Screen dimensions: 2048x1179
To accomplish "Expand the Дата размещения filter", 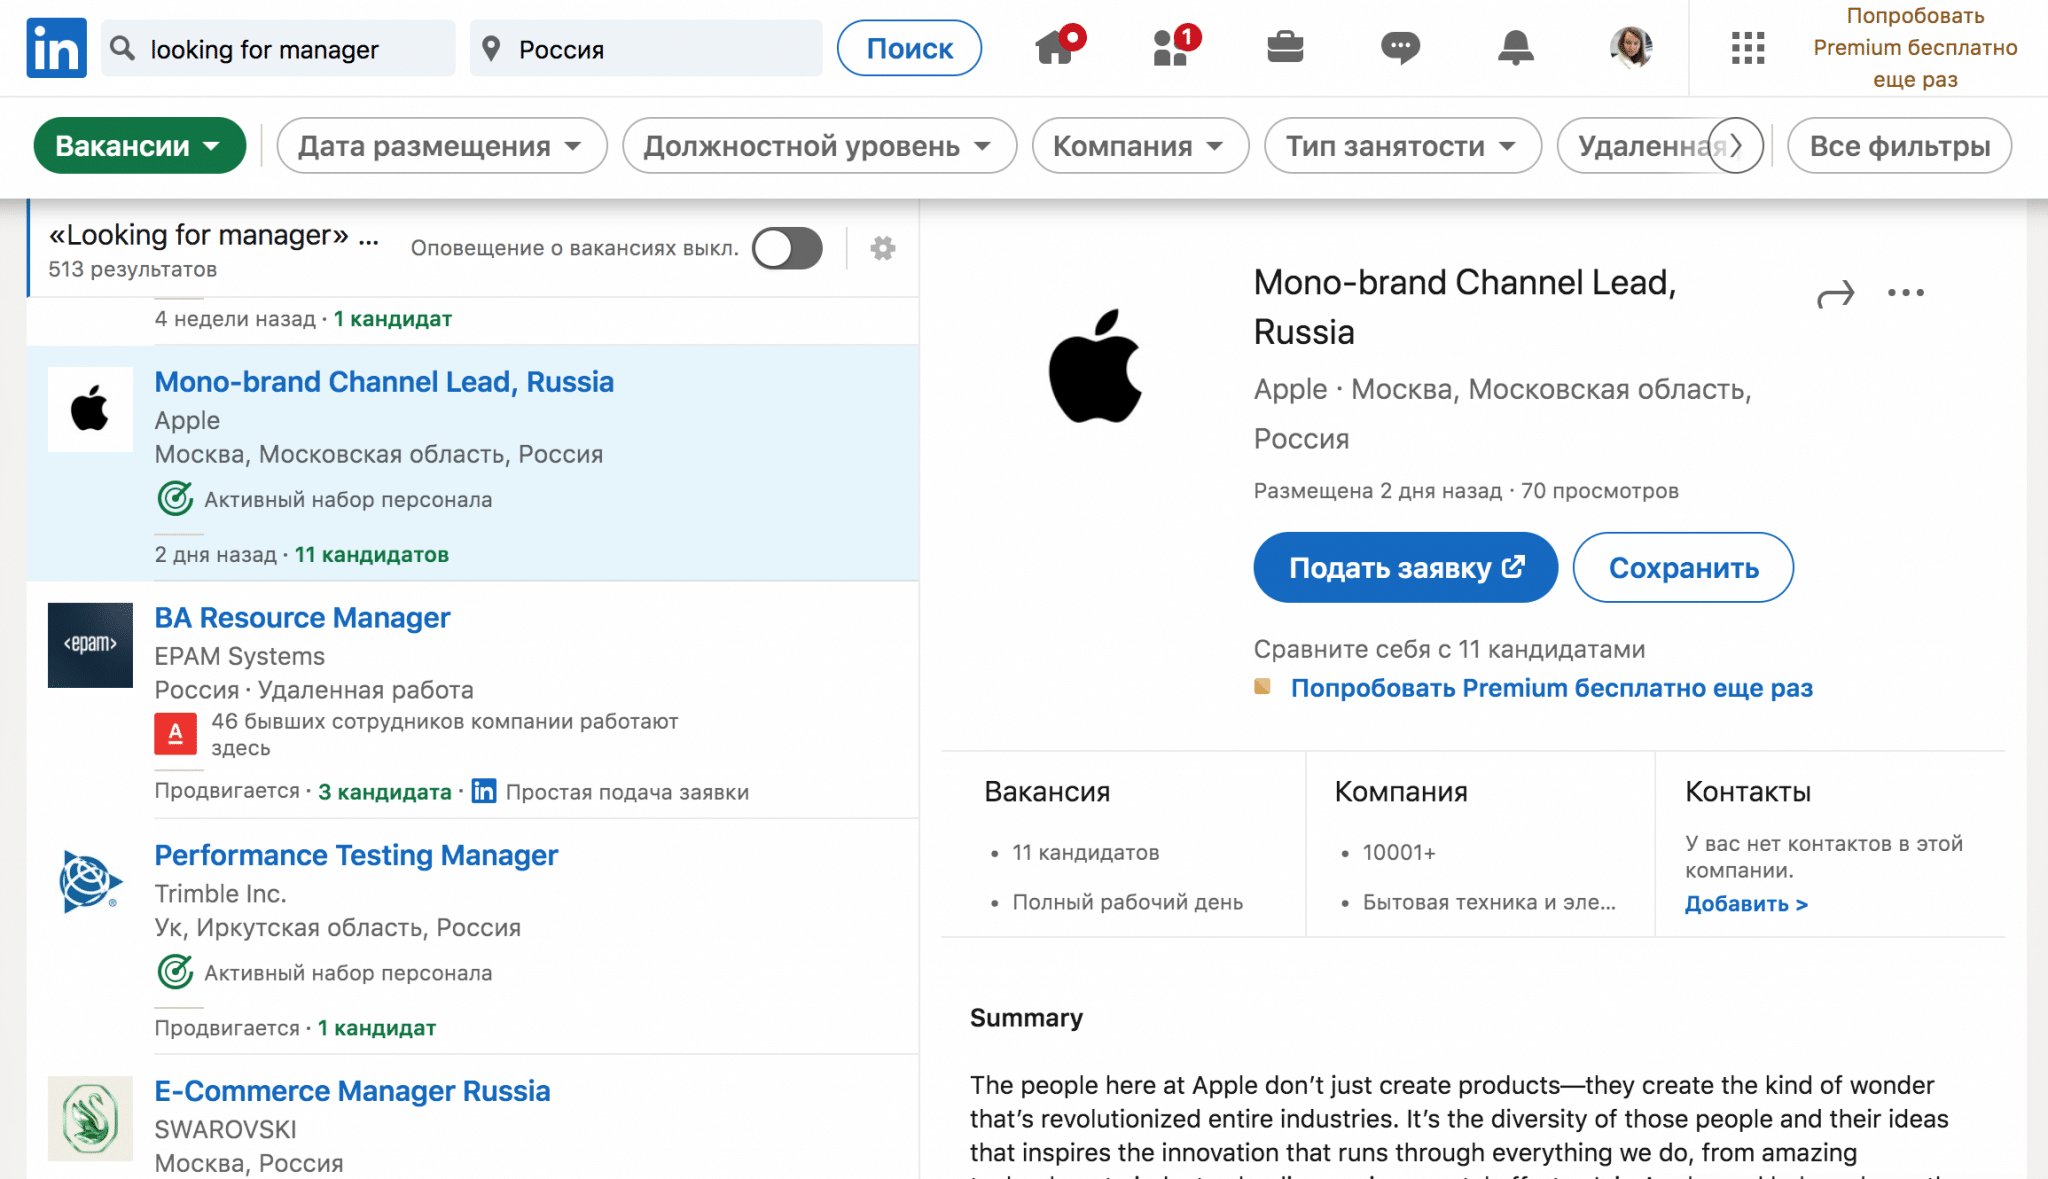I will click(x=441, y=146).
